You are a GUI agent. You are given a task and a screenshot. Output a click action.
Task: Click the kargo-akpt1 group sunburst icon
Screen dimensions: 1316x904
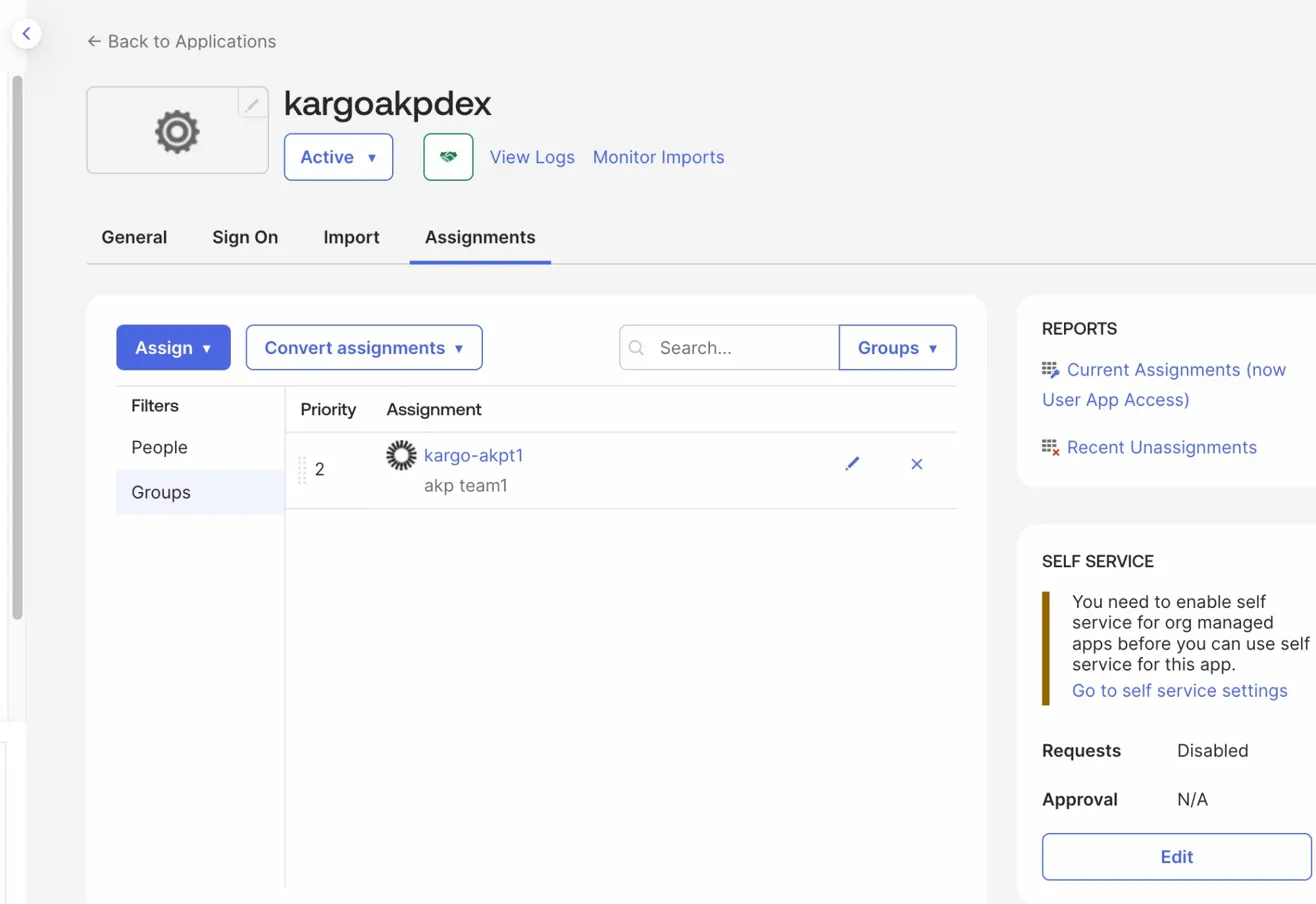[x=401, y=456]
